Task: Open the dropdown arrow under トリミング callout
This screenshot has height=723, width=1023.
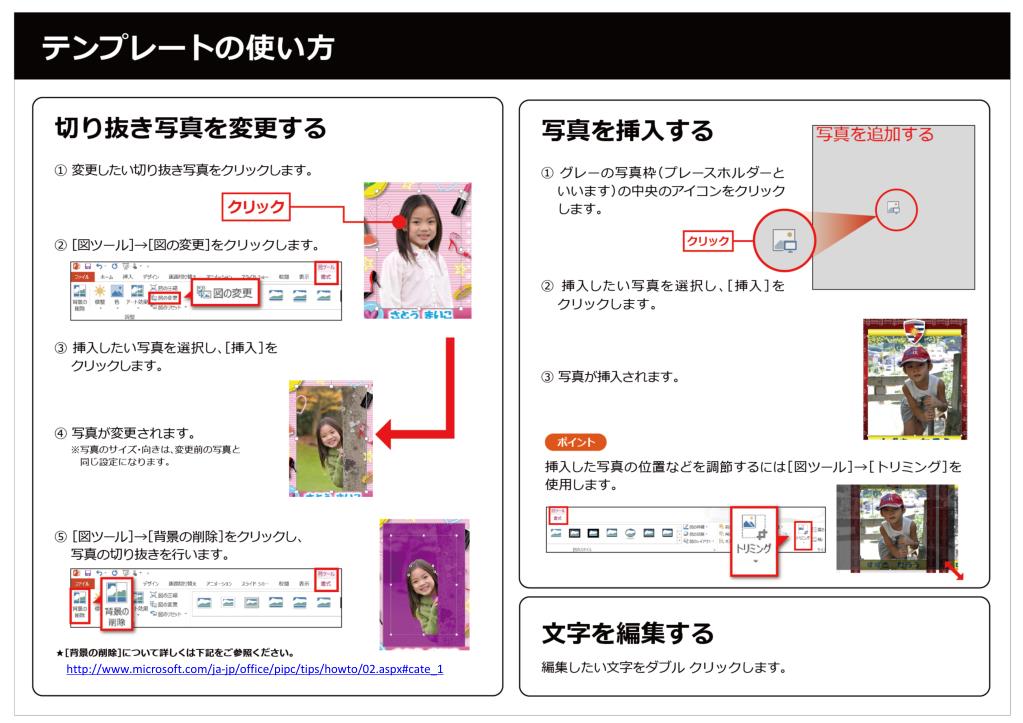Action: [x=756, y=561]
